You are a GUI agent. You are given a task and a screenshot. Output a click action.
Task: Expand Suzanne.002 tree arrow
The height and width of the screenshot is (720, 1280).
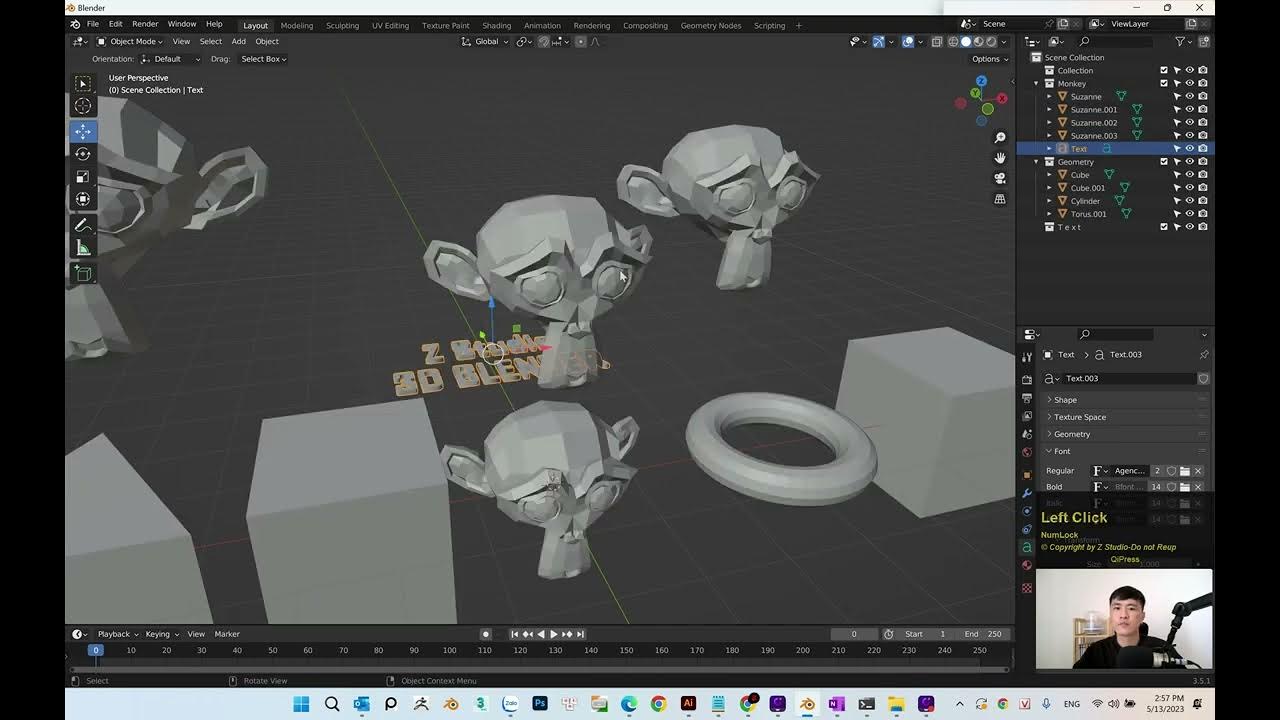click(1049, 123)
